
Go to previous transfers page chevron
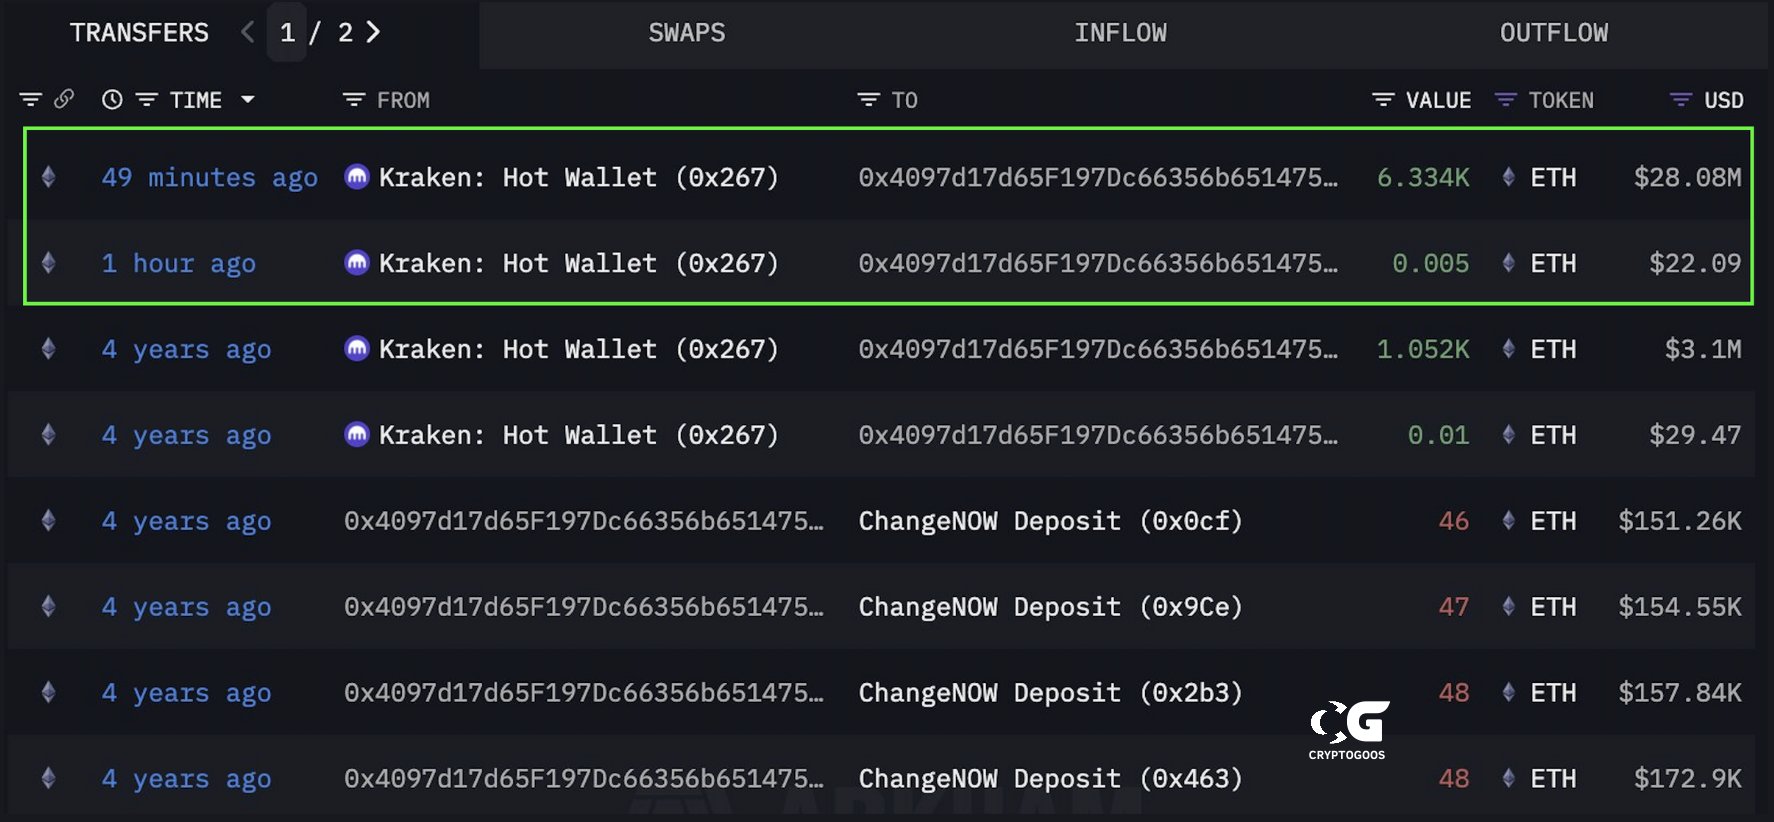click(x=248, y=32)
